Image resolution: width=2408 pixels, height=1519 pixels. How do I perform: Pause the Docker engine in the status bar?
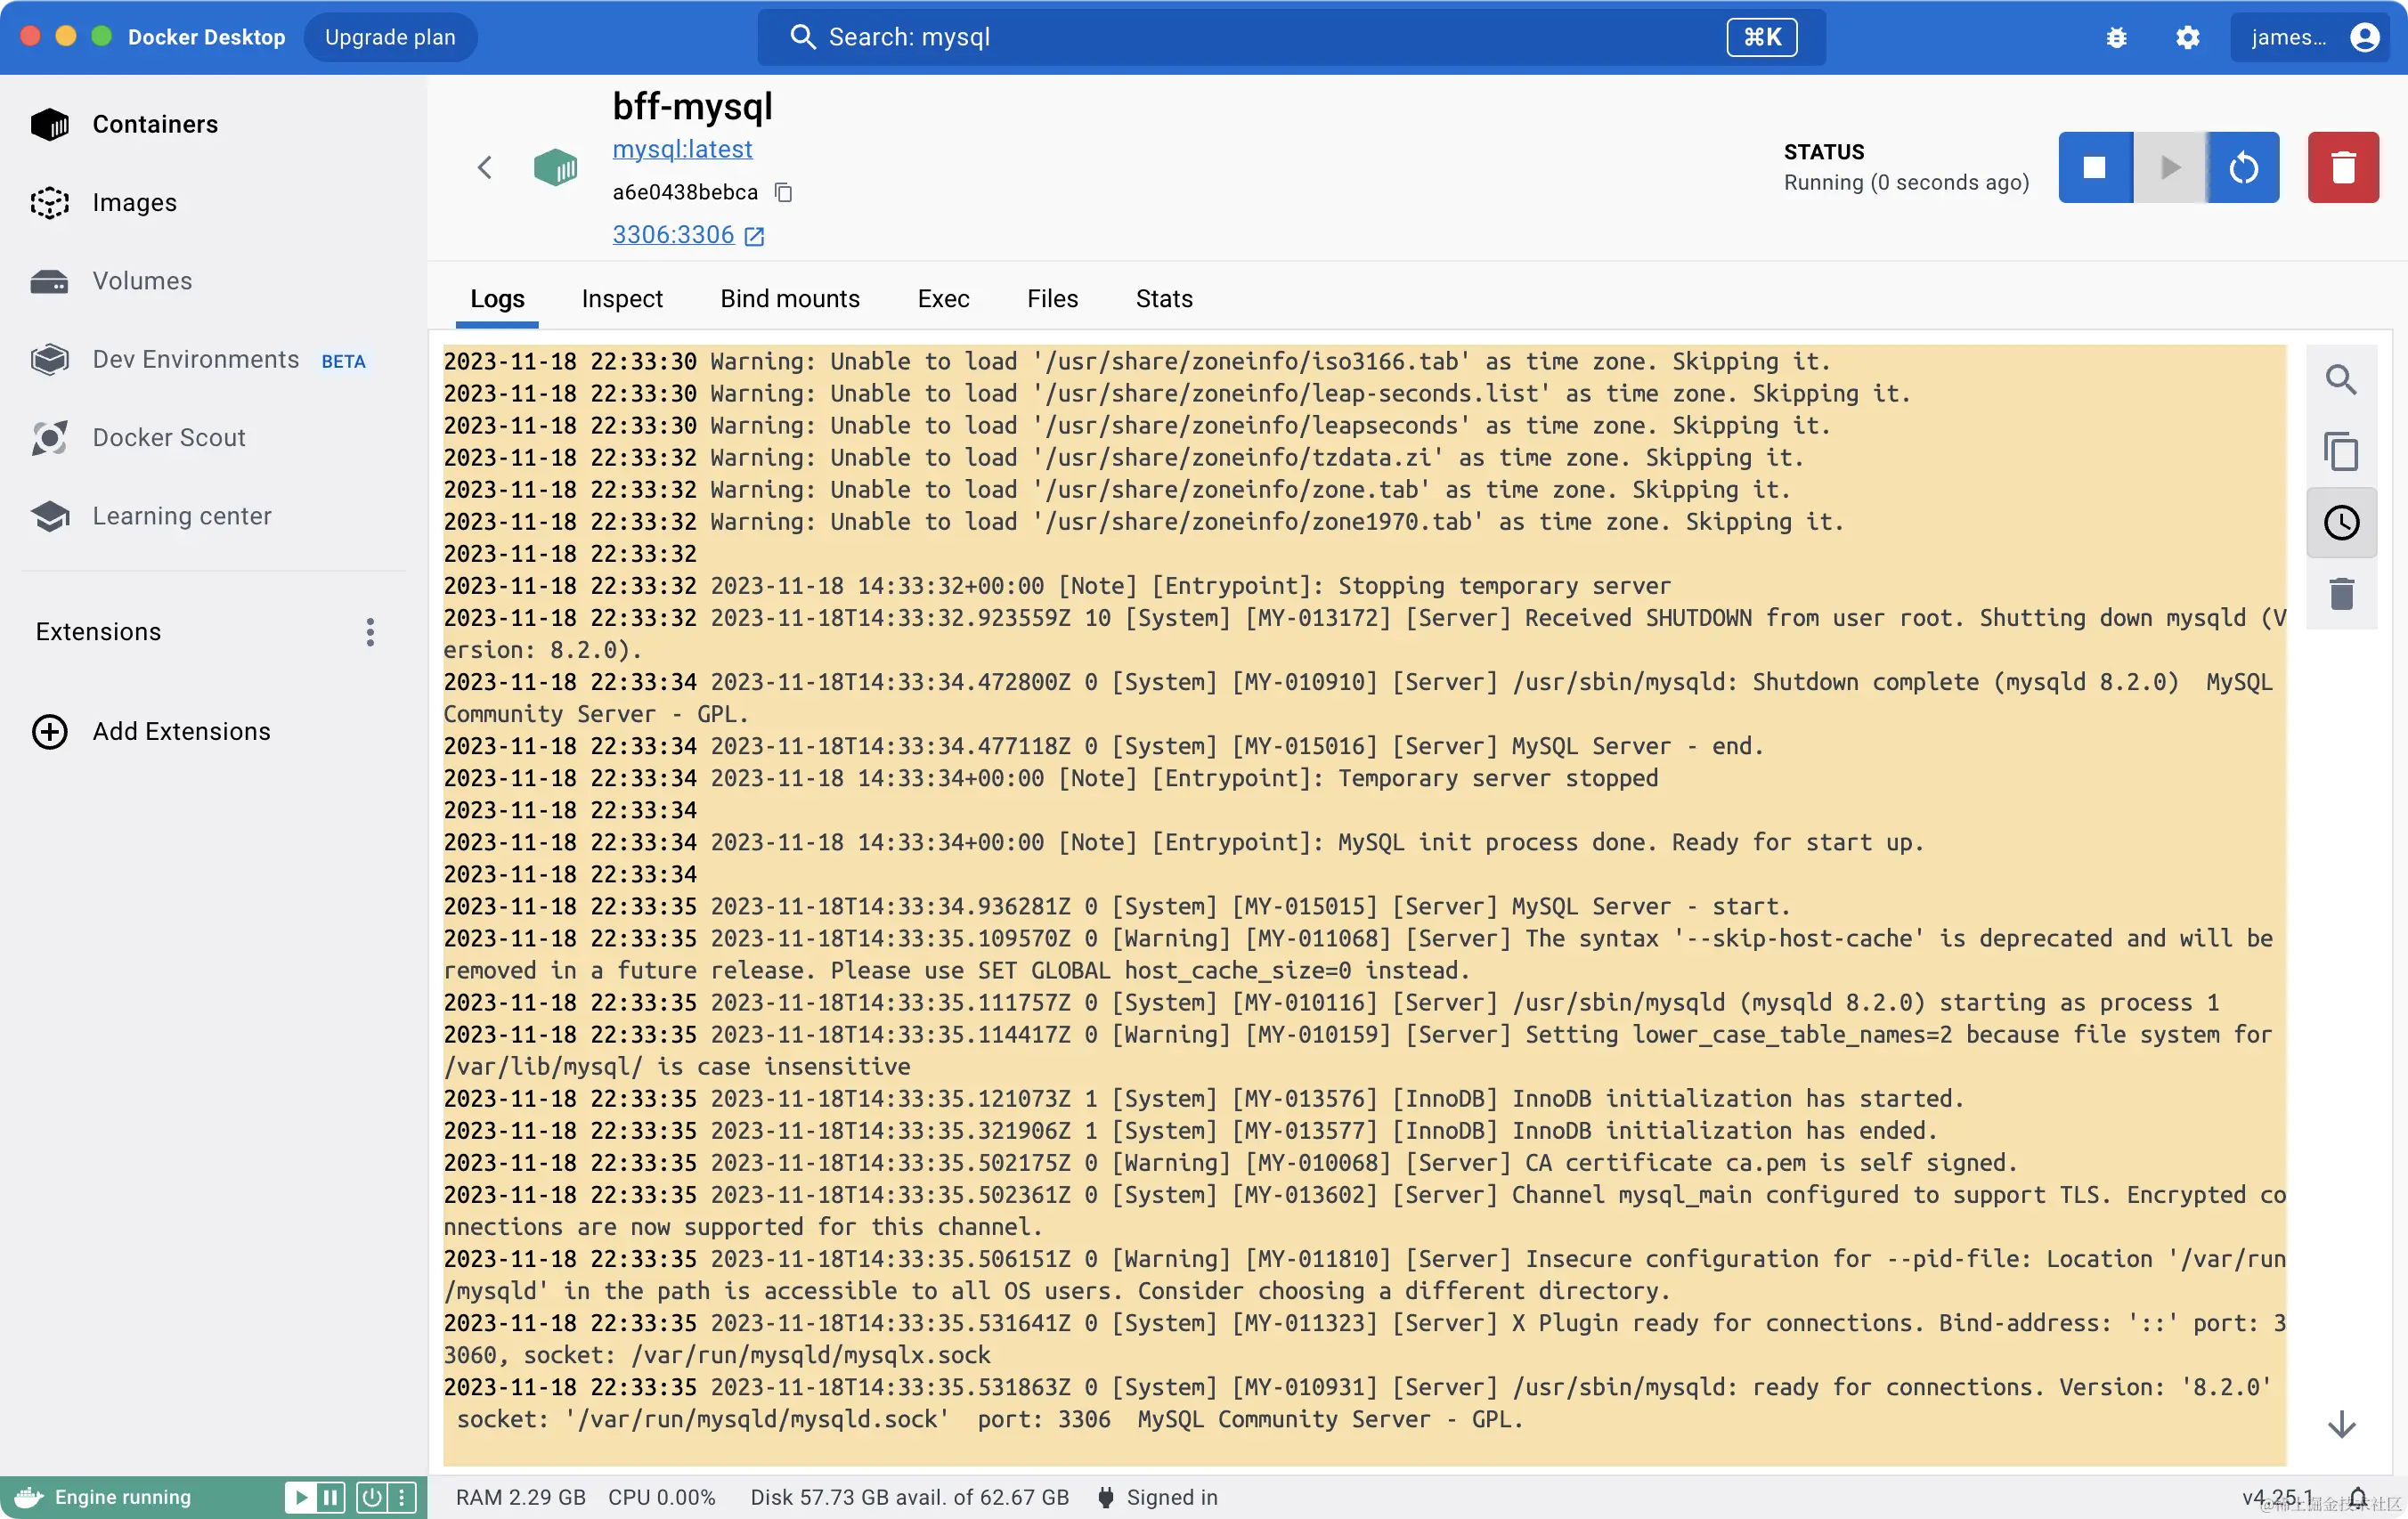(330, 1497)
